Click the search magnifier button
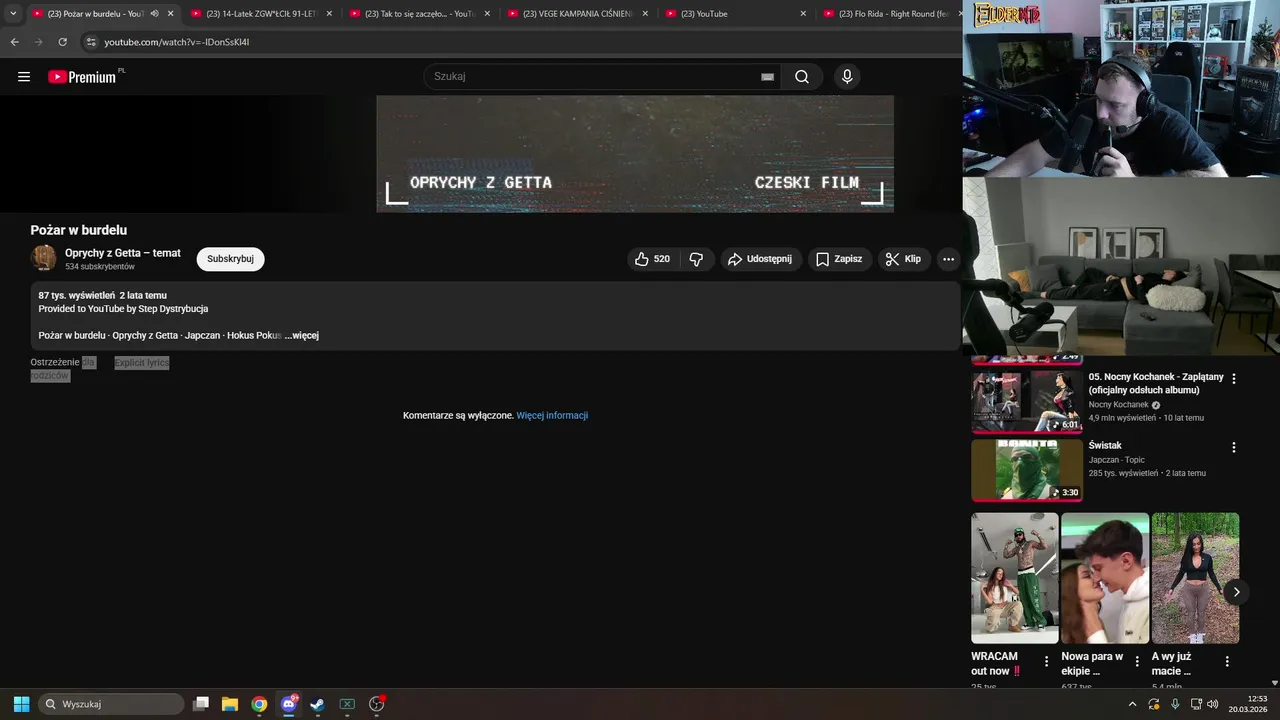Image resolution: width=1280 pixels, height=720 pixels. (802, 77)
